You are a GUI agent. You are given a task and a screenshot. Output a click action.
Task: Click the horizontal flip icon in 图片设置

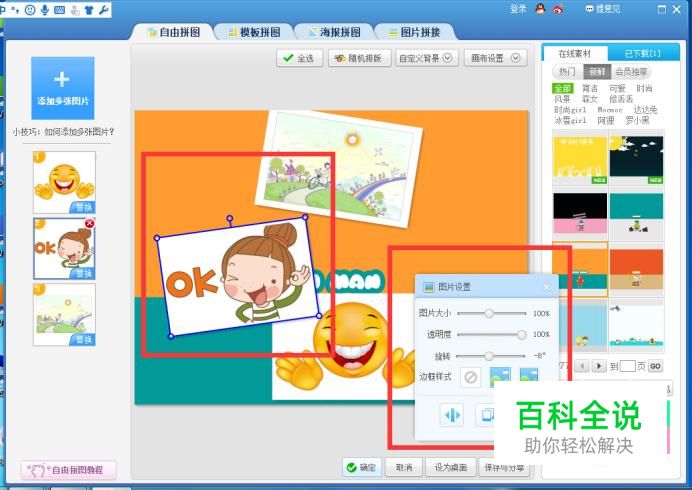(x=452, y=415)
